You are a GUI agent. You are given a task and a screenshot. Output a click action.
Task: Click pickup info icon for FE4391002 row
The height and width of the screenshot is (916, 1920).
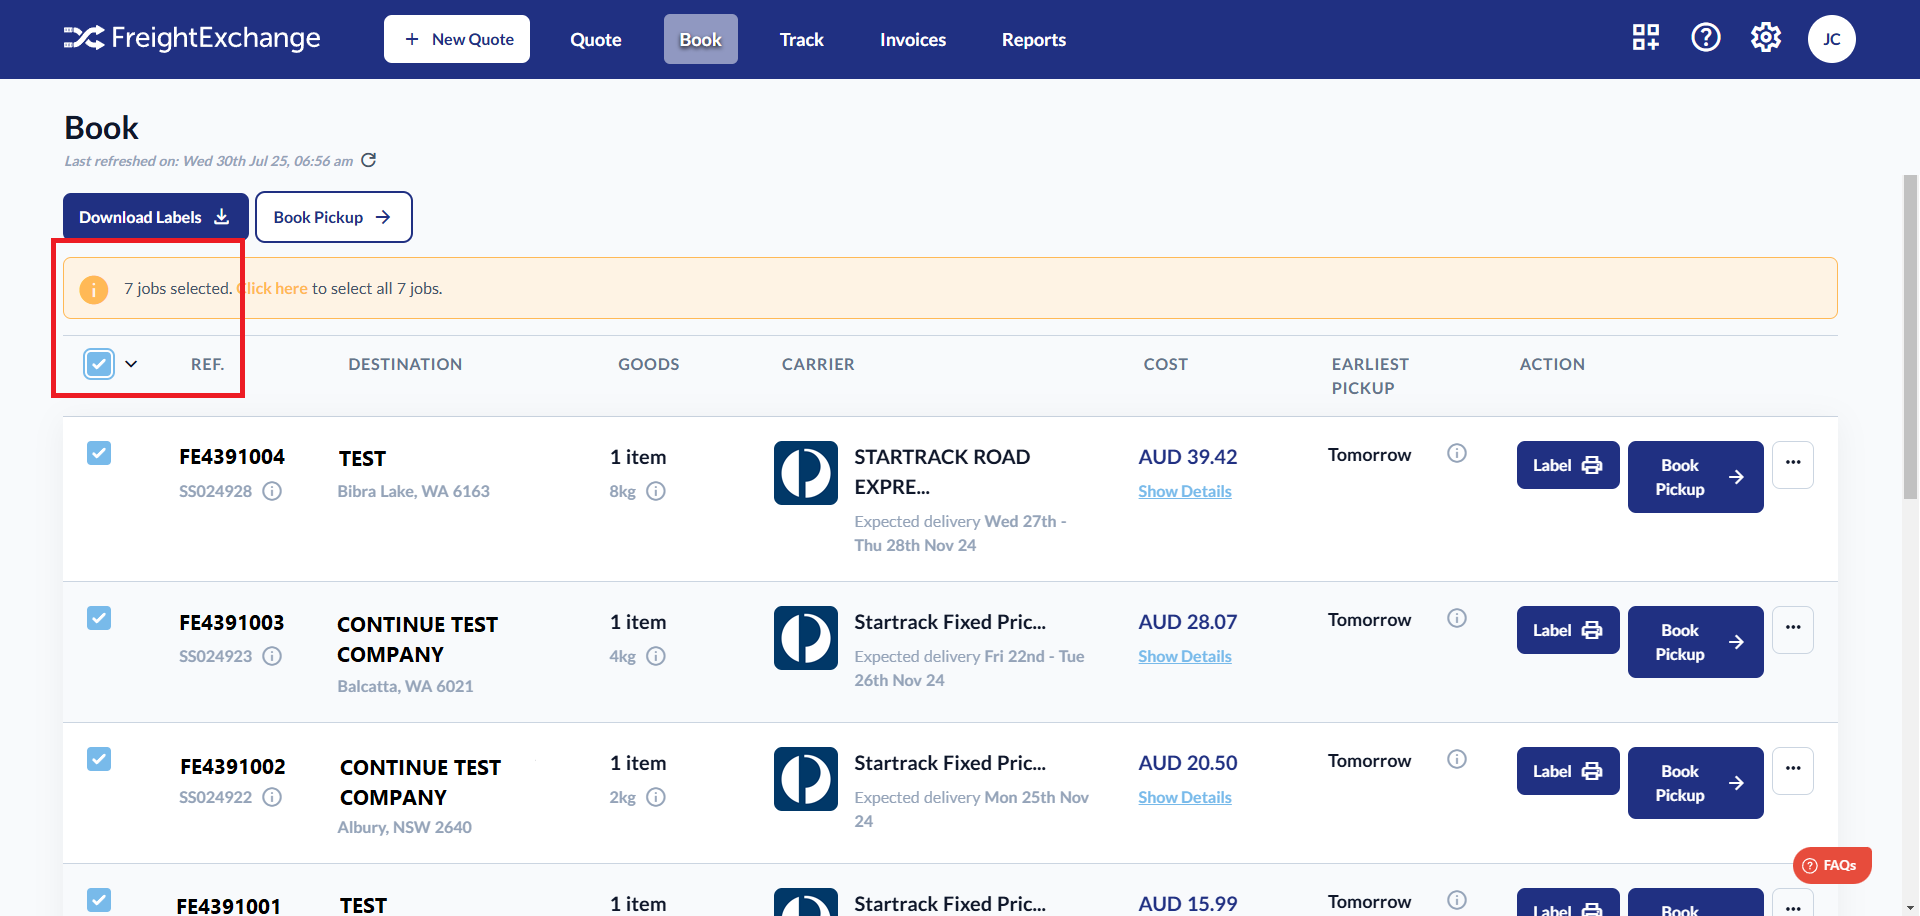pos(1457,759)
